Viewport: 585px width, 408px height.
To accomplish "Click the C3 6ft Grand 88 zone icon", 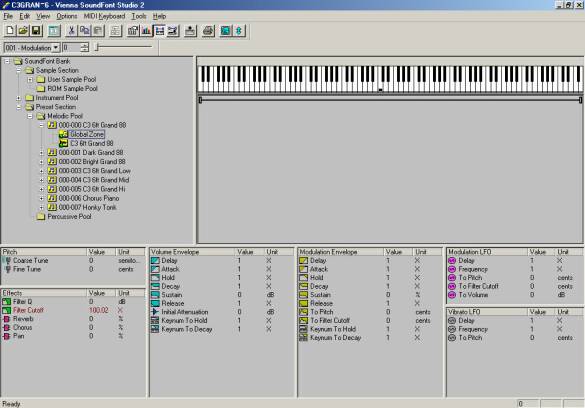I will coord(63,143).
